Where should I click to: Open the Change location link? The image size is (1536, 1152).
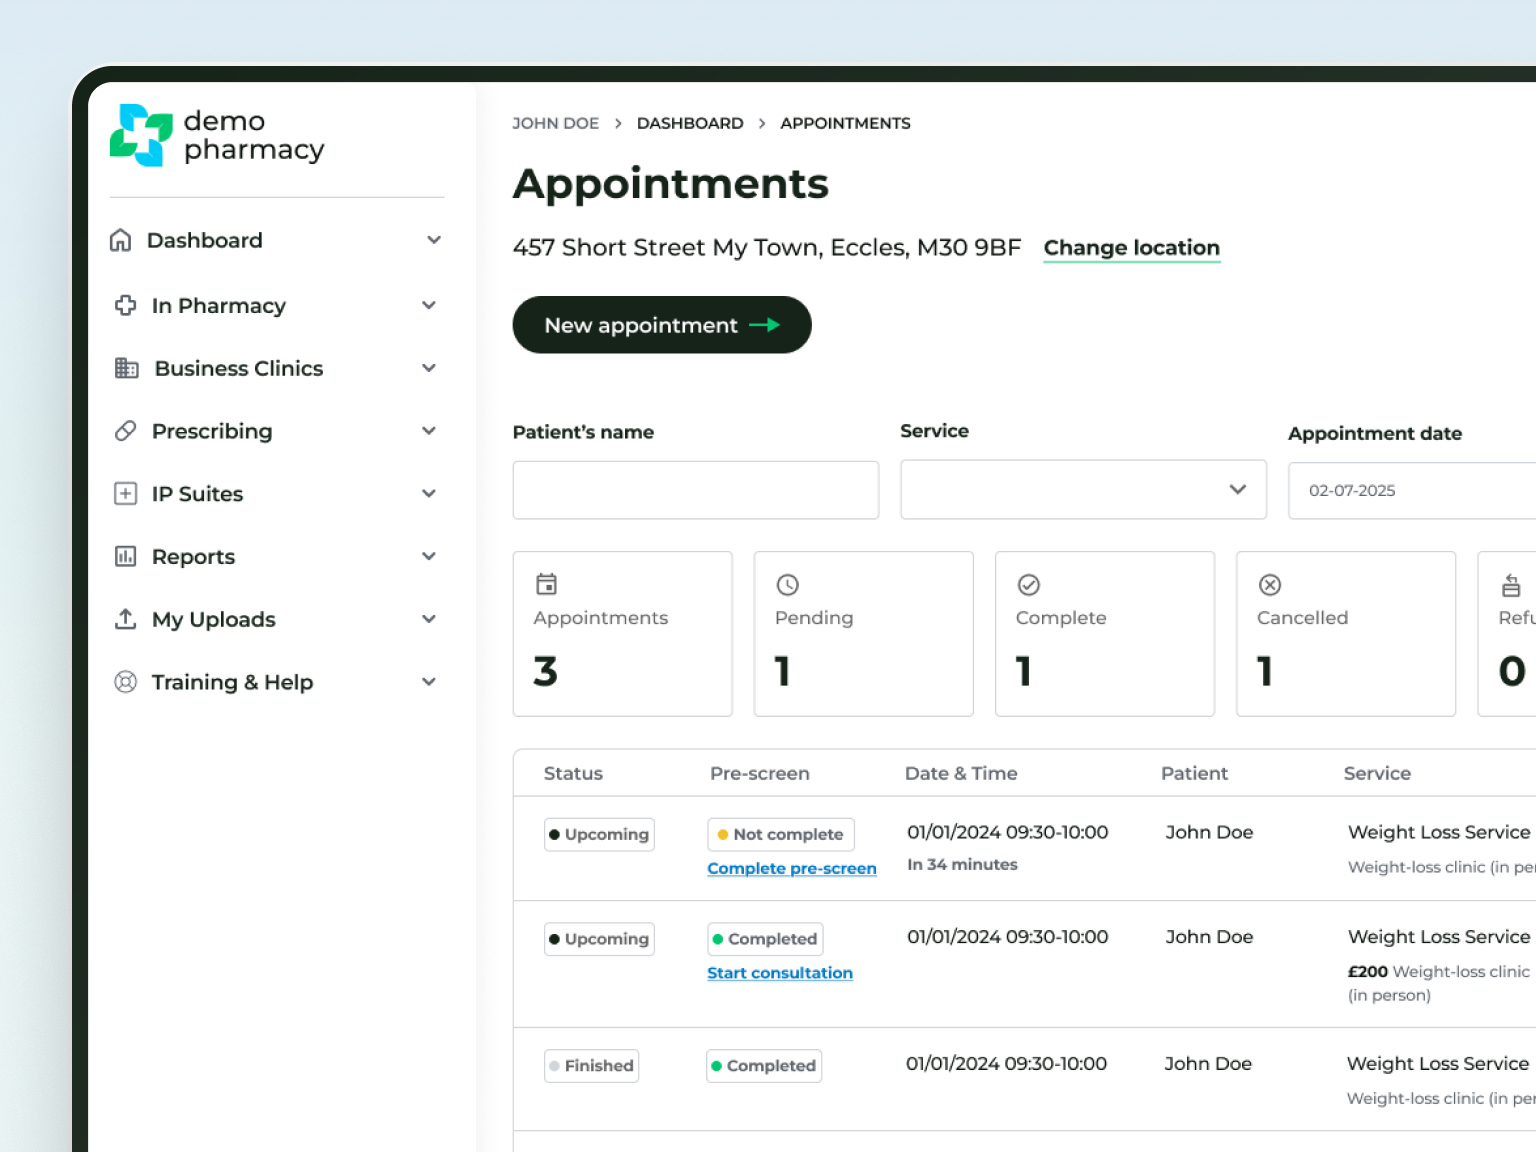pyautogui.click(x=1131, y=247)
